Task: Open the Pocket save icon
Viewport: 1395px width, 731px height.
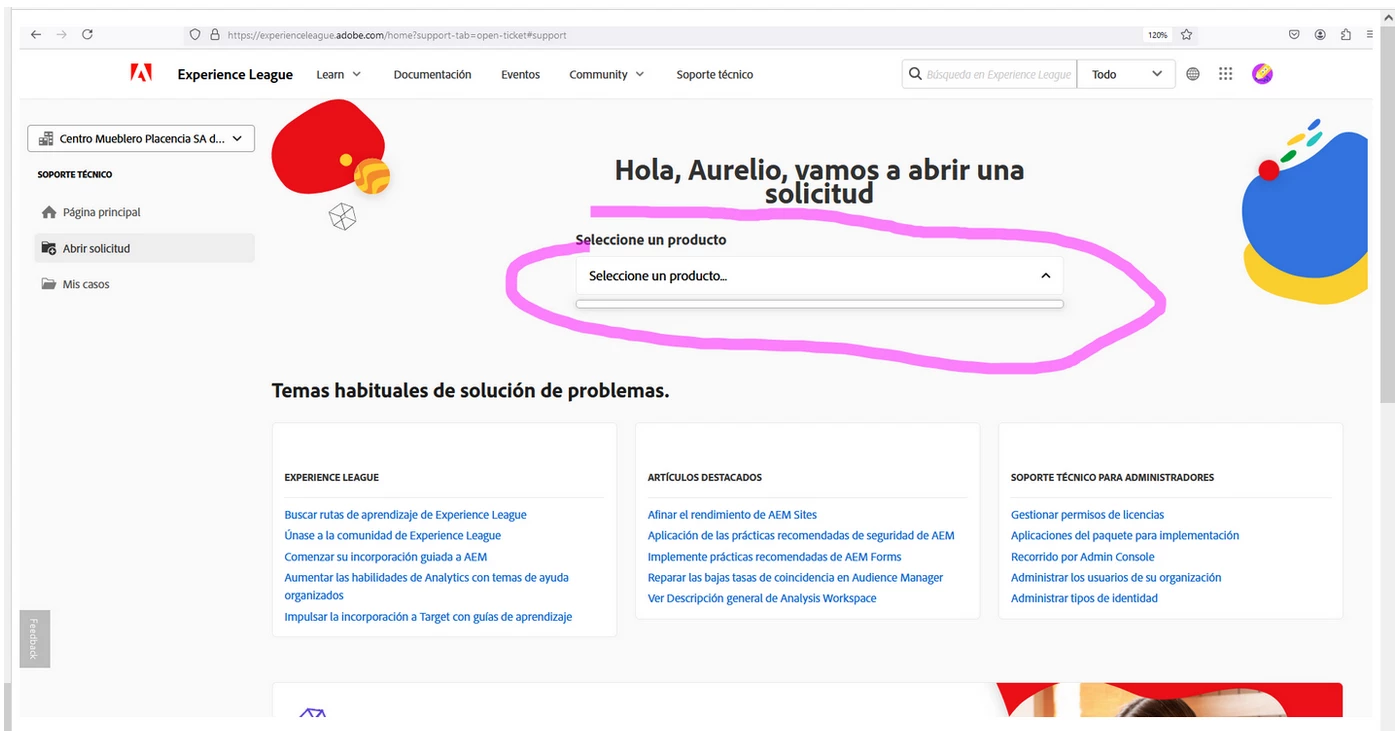Action: coord(1294,34)
